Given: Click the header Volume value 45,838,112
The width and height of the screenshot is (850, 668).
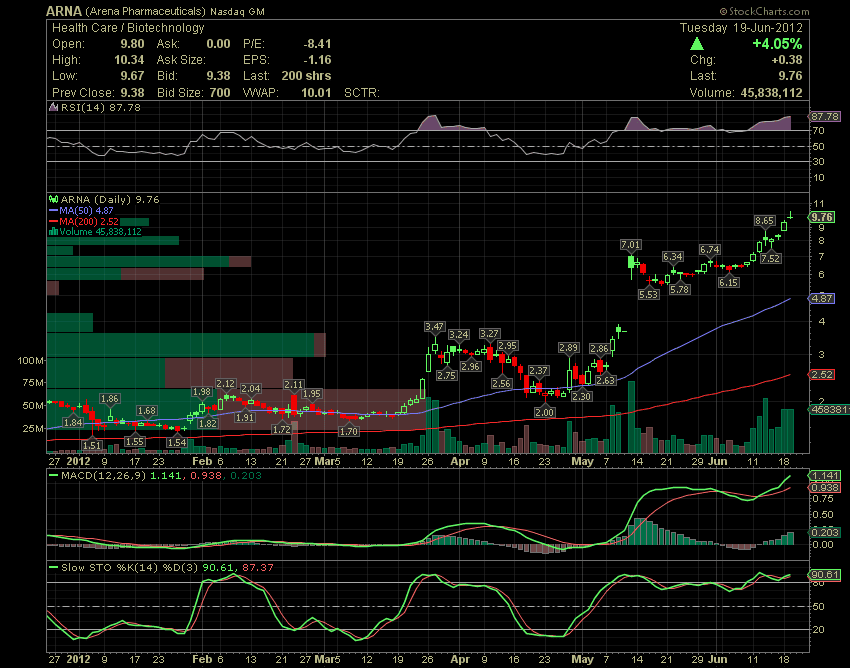Looking at the screenshot, I should click(x=771, y=93).
